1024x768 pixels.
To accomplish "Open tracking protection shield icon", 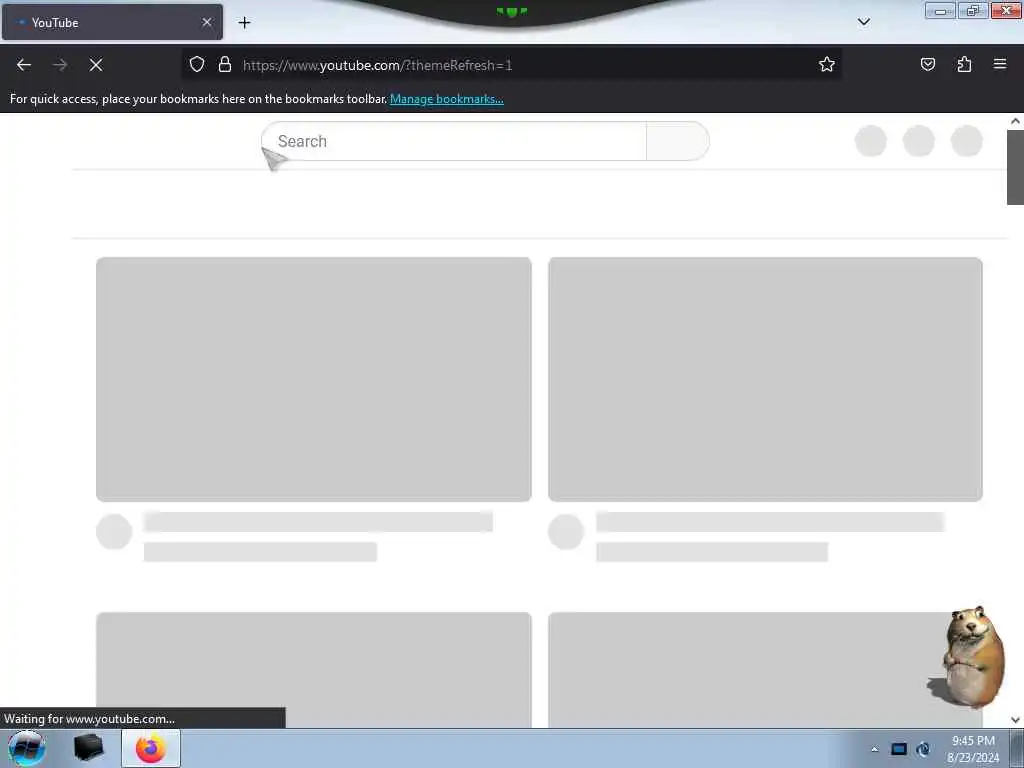I will tap(197, 64).
